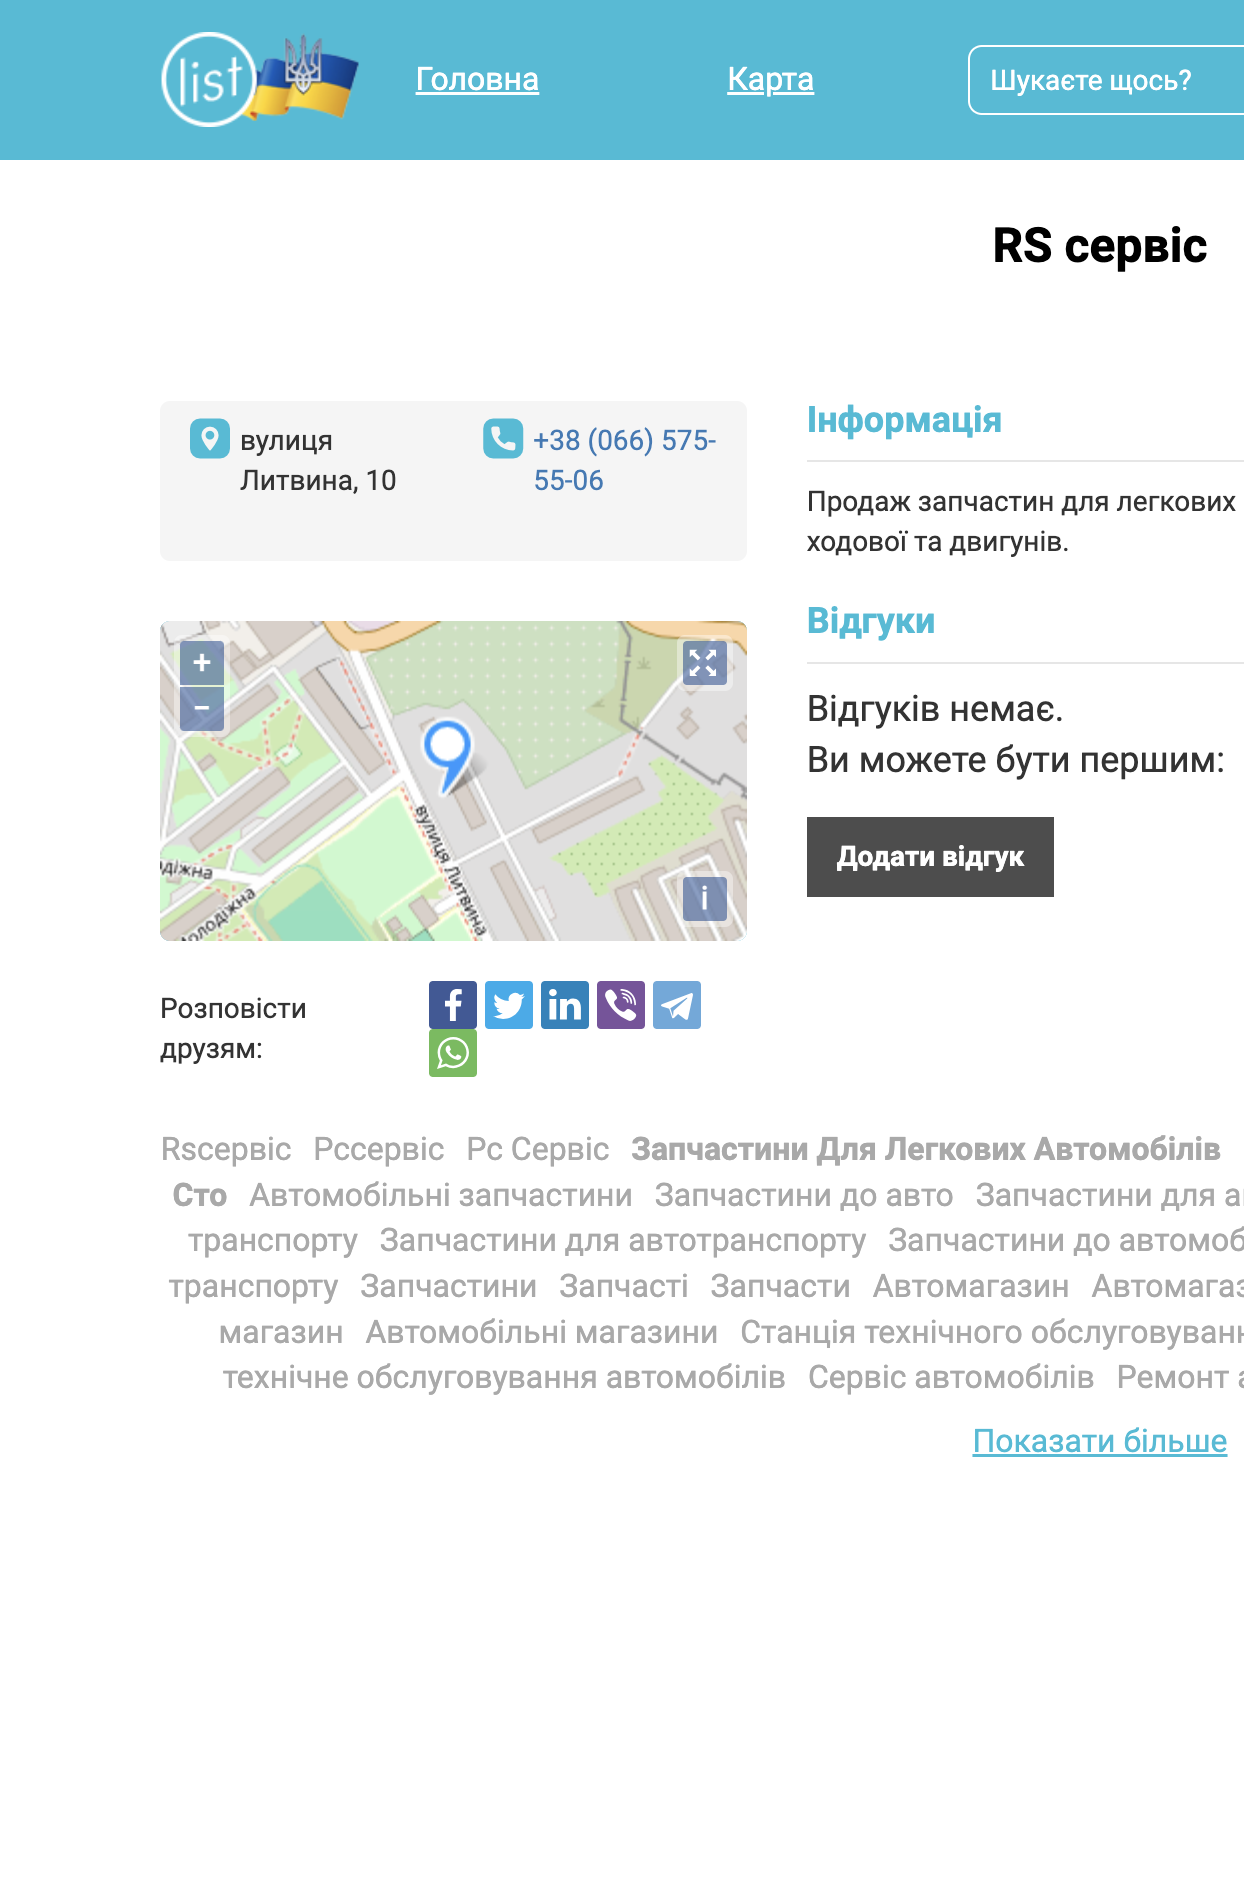This screenshot has width=1244, height=1877.
Task: Click the Відгуків немає. text
Action: point(935,709)
